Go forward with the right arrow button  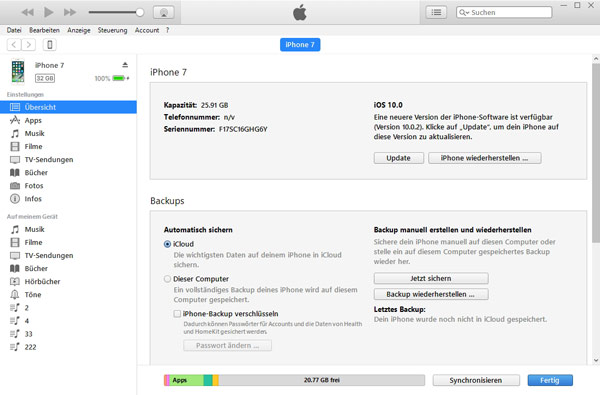29,45
